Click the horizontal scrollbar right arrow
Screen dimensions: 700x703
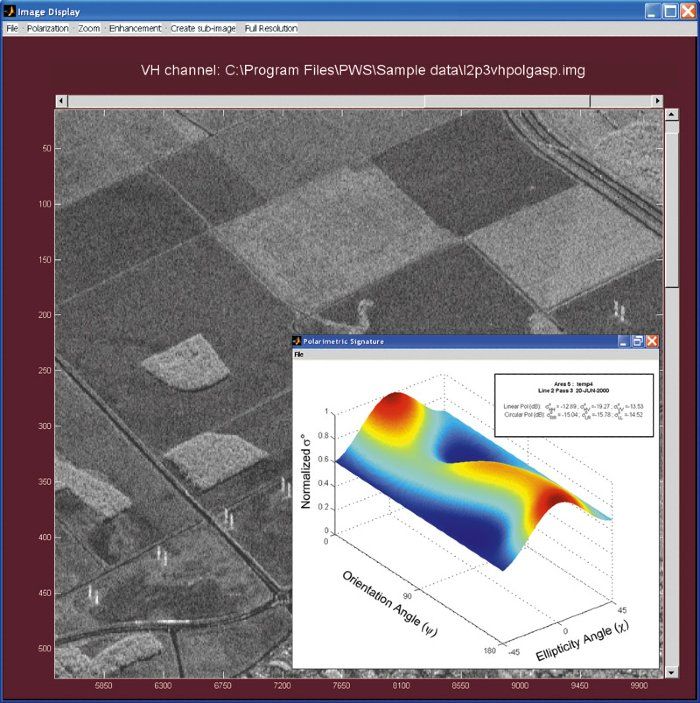657,101
